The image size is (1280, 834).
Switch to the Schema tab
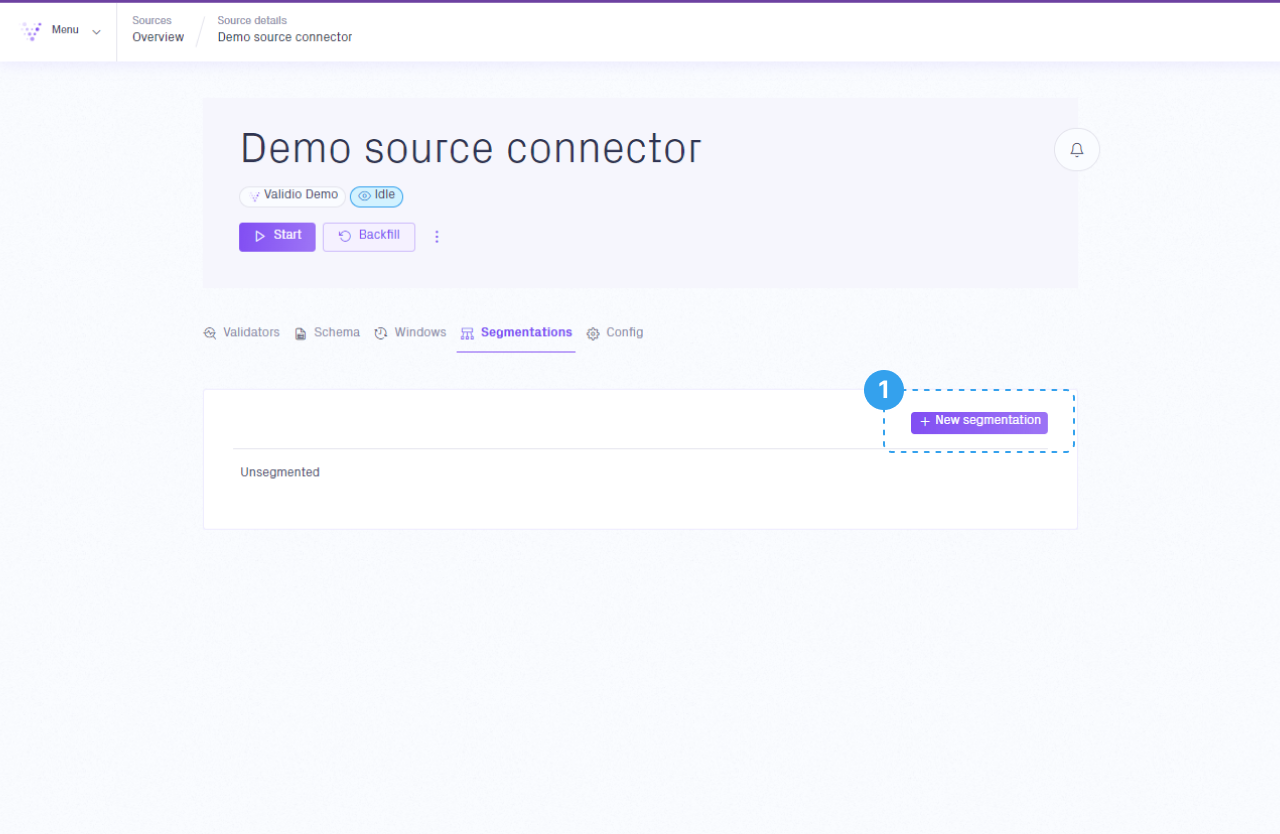(327, 333)
